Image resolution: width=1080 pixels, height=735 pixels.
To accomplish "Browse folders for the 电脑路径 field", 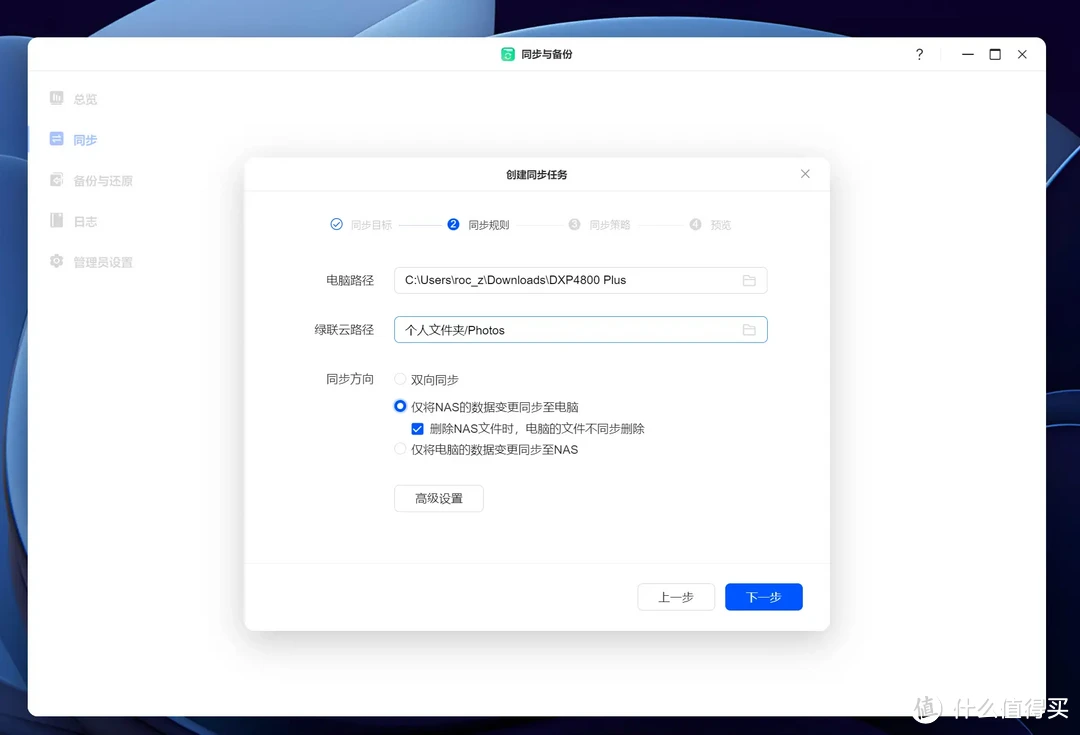I will click(x=749, y=280).
